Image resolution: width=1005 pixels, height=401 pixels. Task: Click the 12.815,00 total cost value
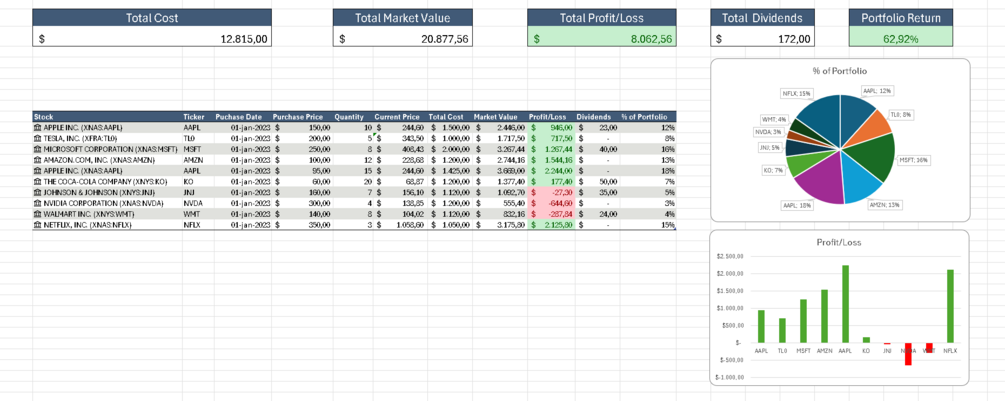pyautogui.click(x=152, y=38)
